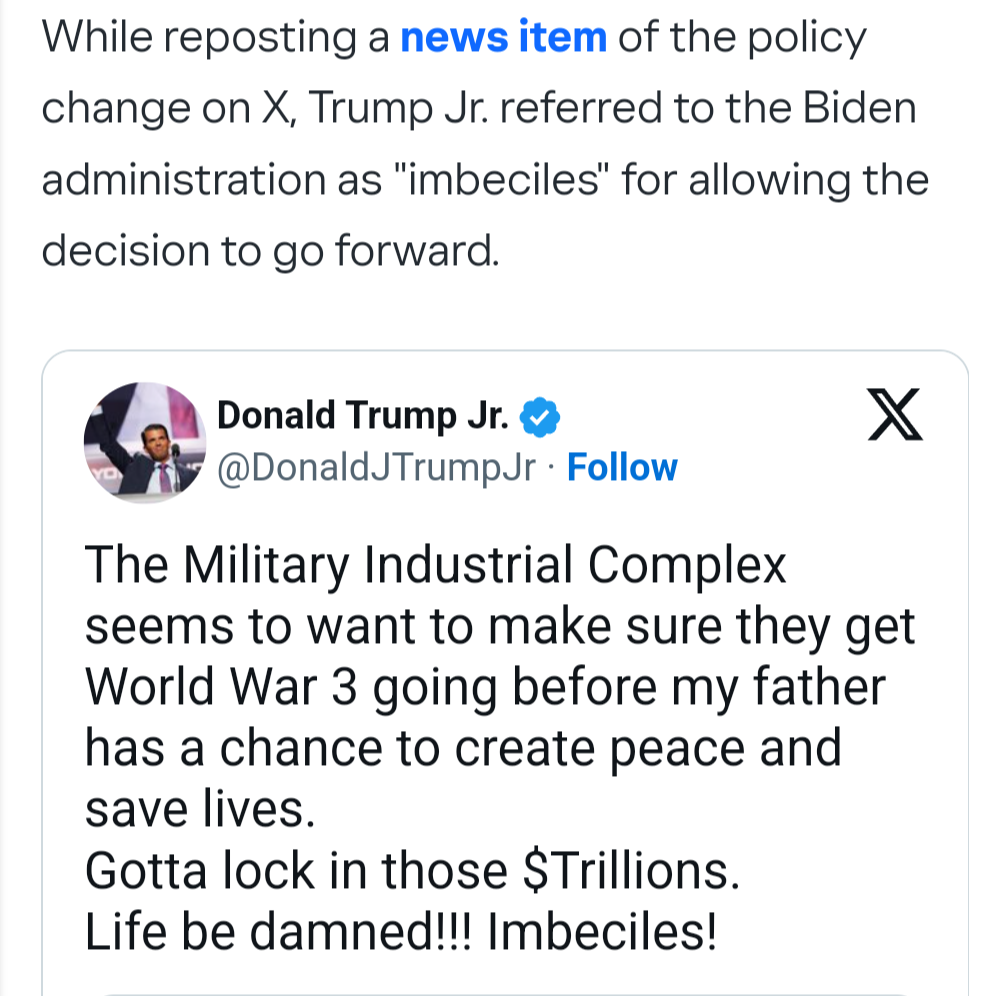Click the blue verified checkmark badge

543,417
